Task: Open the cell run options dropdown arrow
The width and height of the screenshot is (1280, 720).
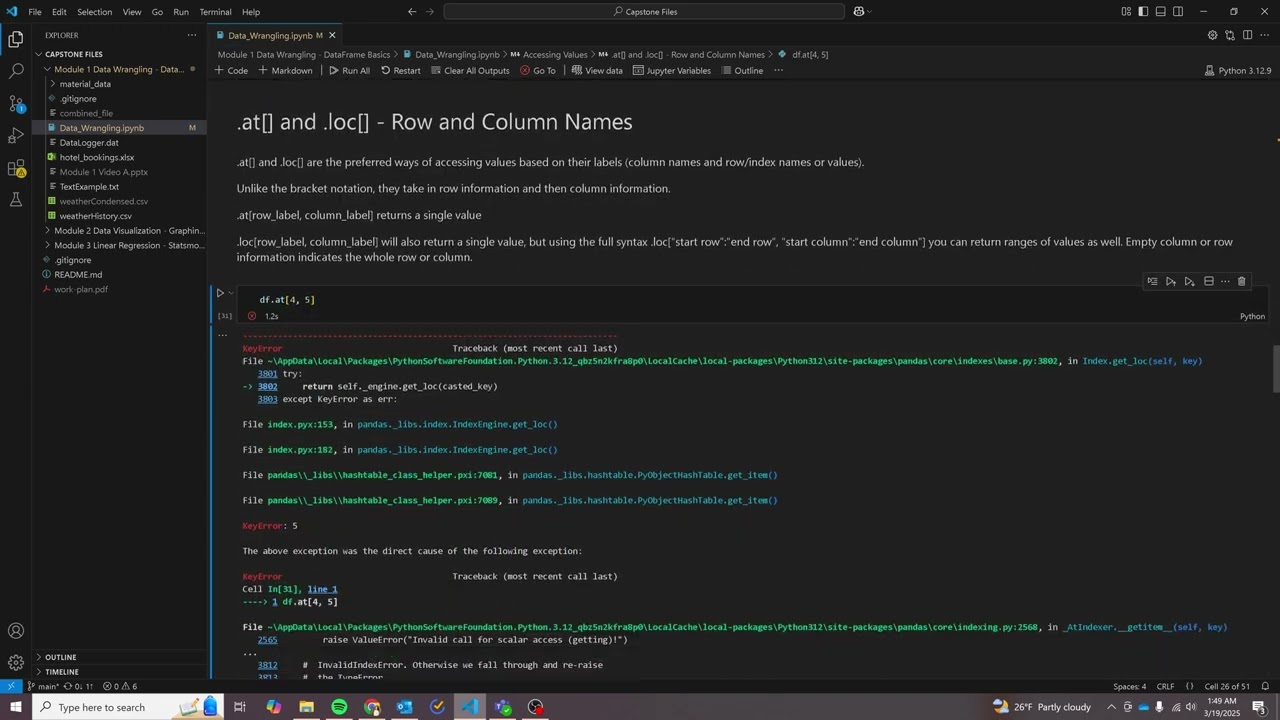Action: click(x=231, y=293)
